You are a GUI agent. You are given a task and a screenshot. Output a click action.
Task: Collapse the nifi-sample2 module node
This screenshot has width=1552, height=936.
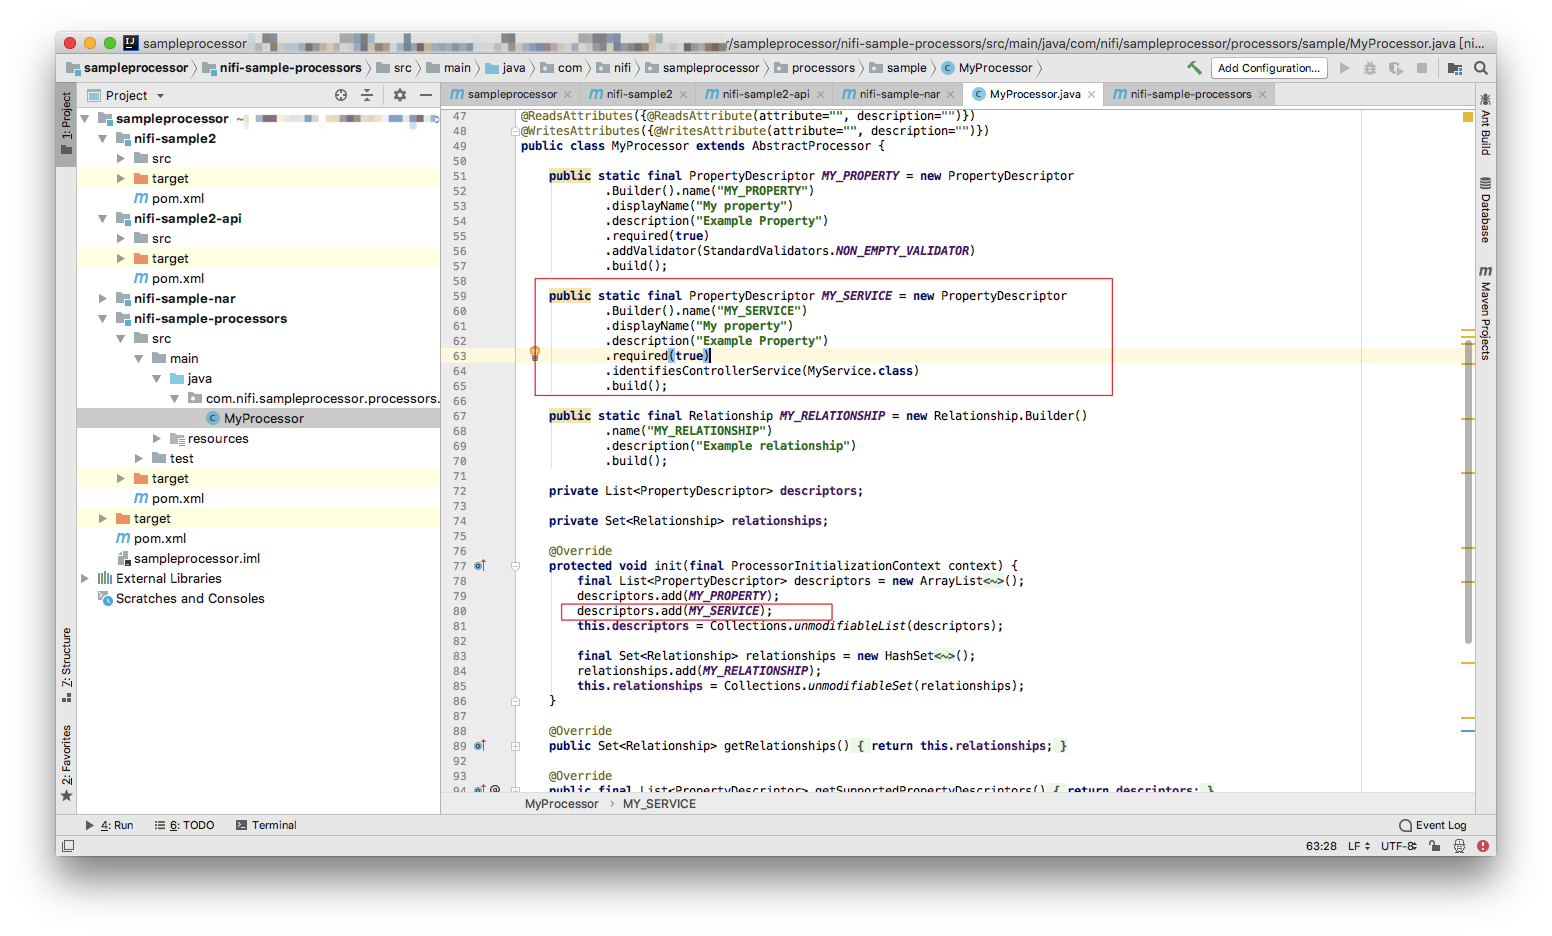pyautogui.click(x=103, y=139)
